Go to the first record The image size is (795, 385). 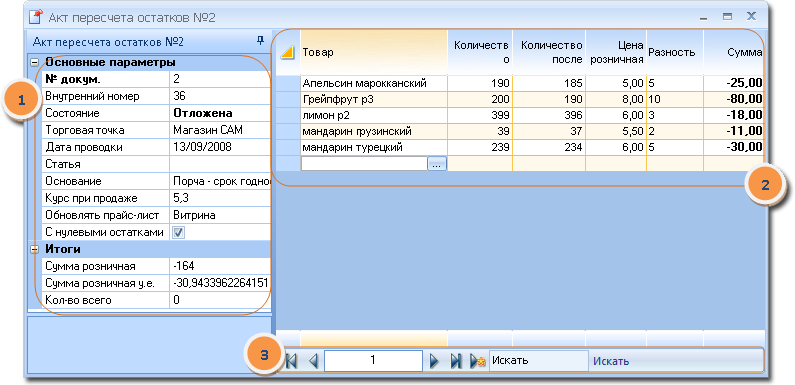pos(292,361)
